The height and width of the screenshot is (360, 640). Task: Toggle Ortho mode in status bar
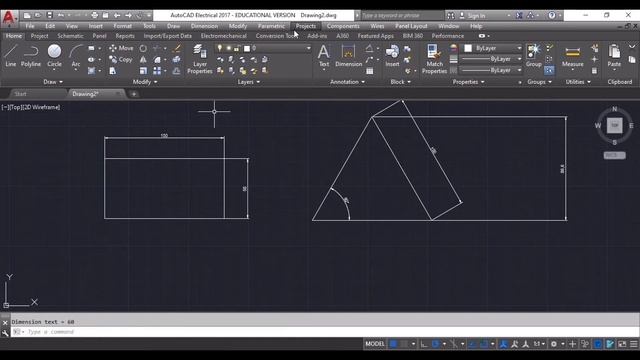424,344
